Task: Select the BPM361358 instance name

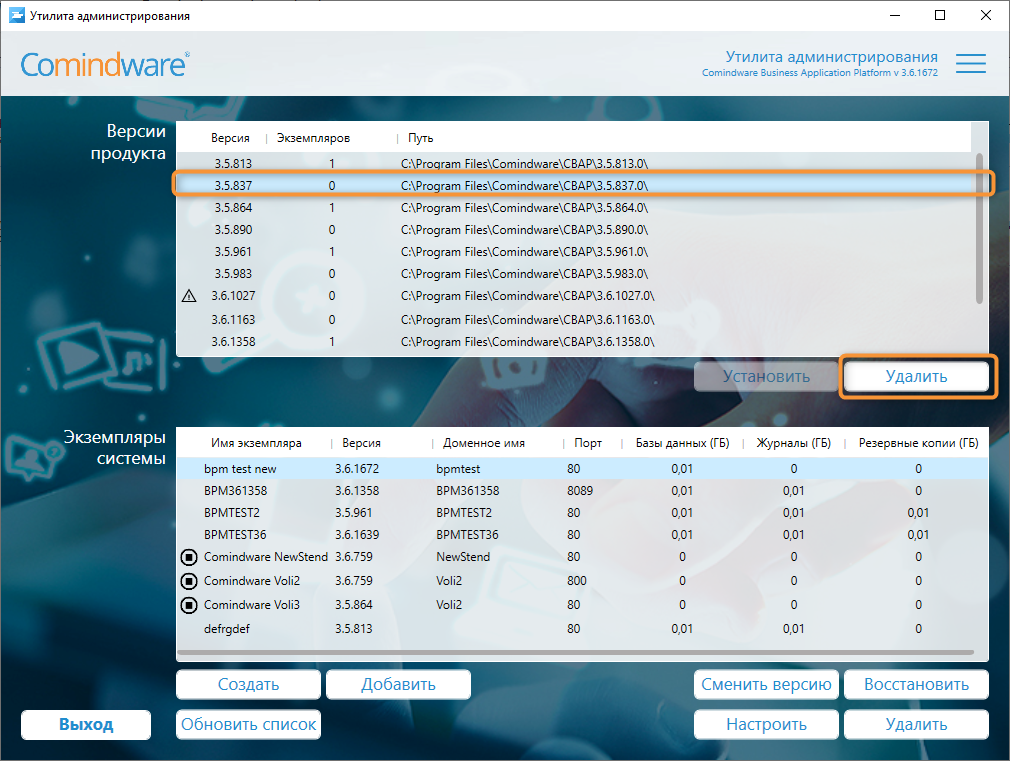Action: point(235,490)
